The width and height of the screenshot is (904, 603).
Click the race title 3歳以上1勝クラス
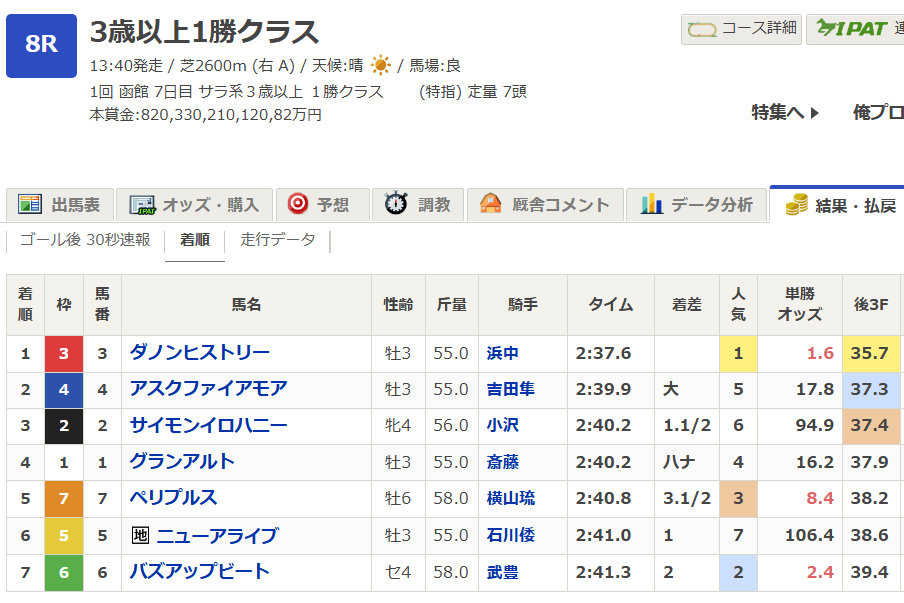click(x=204, y=32)
